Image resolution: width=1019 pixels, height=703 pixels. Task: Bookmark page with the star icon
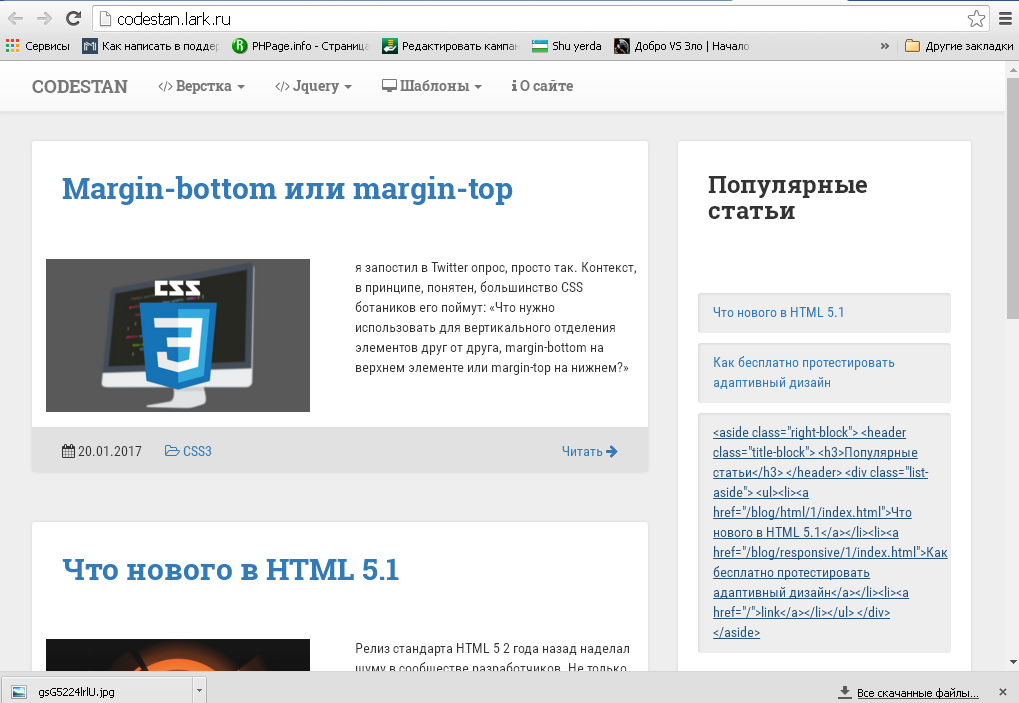point(975,19)
